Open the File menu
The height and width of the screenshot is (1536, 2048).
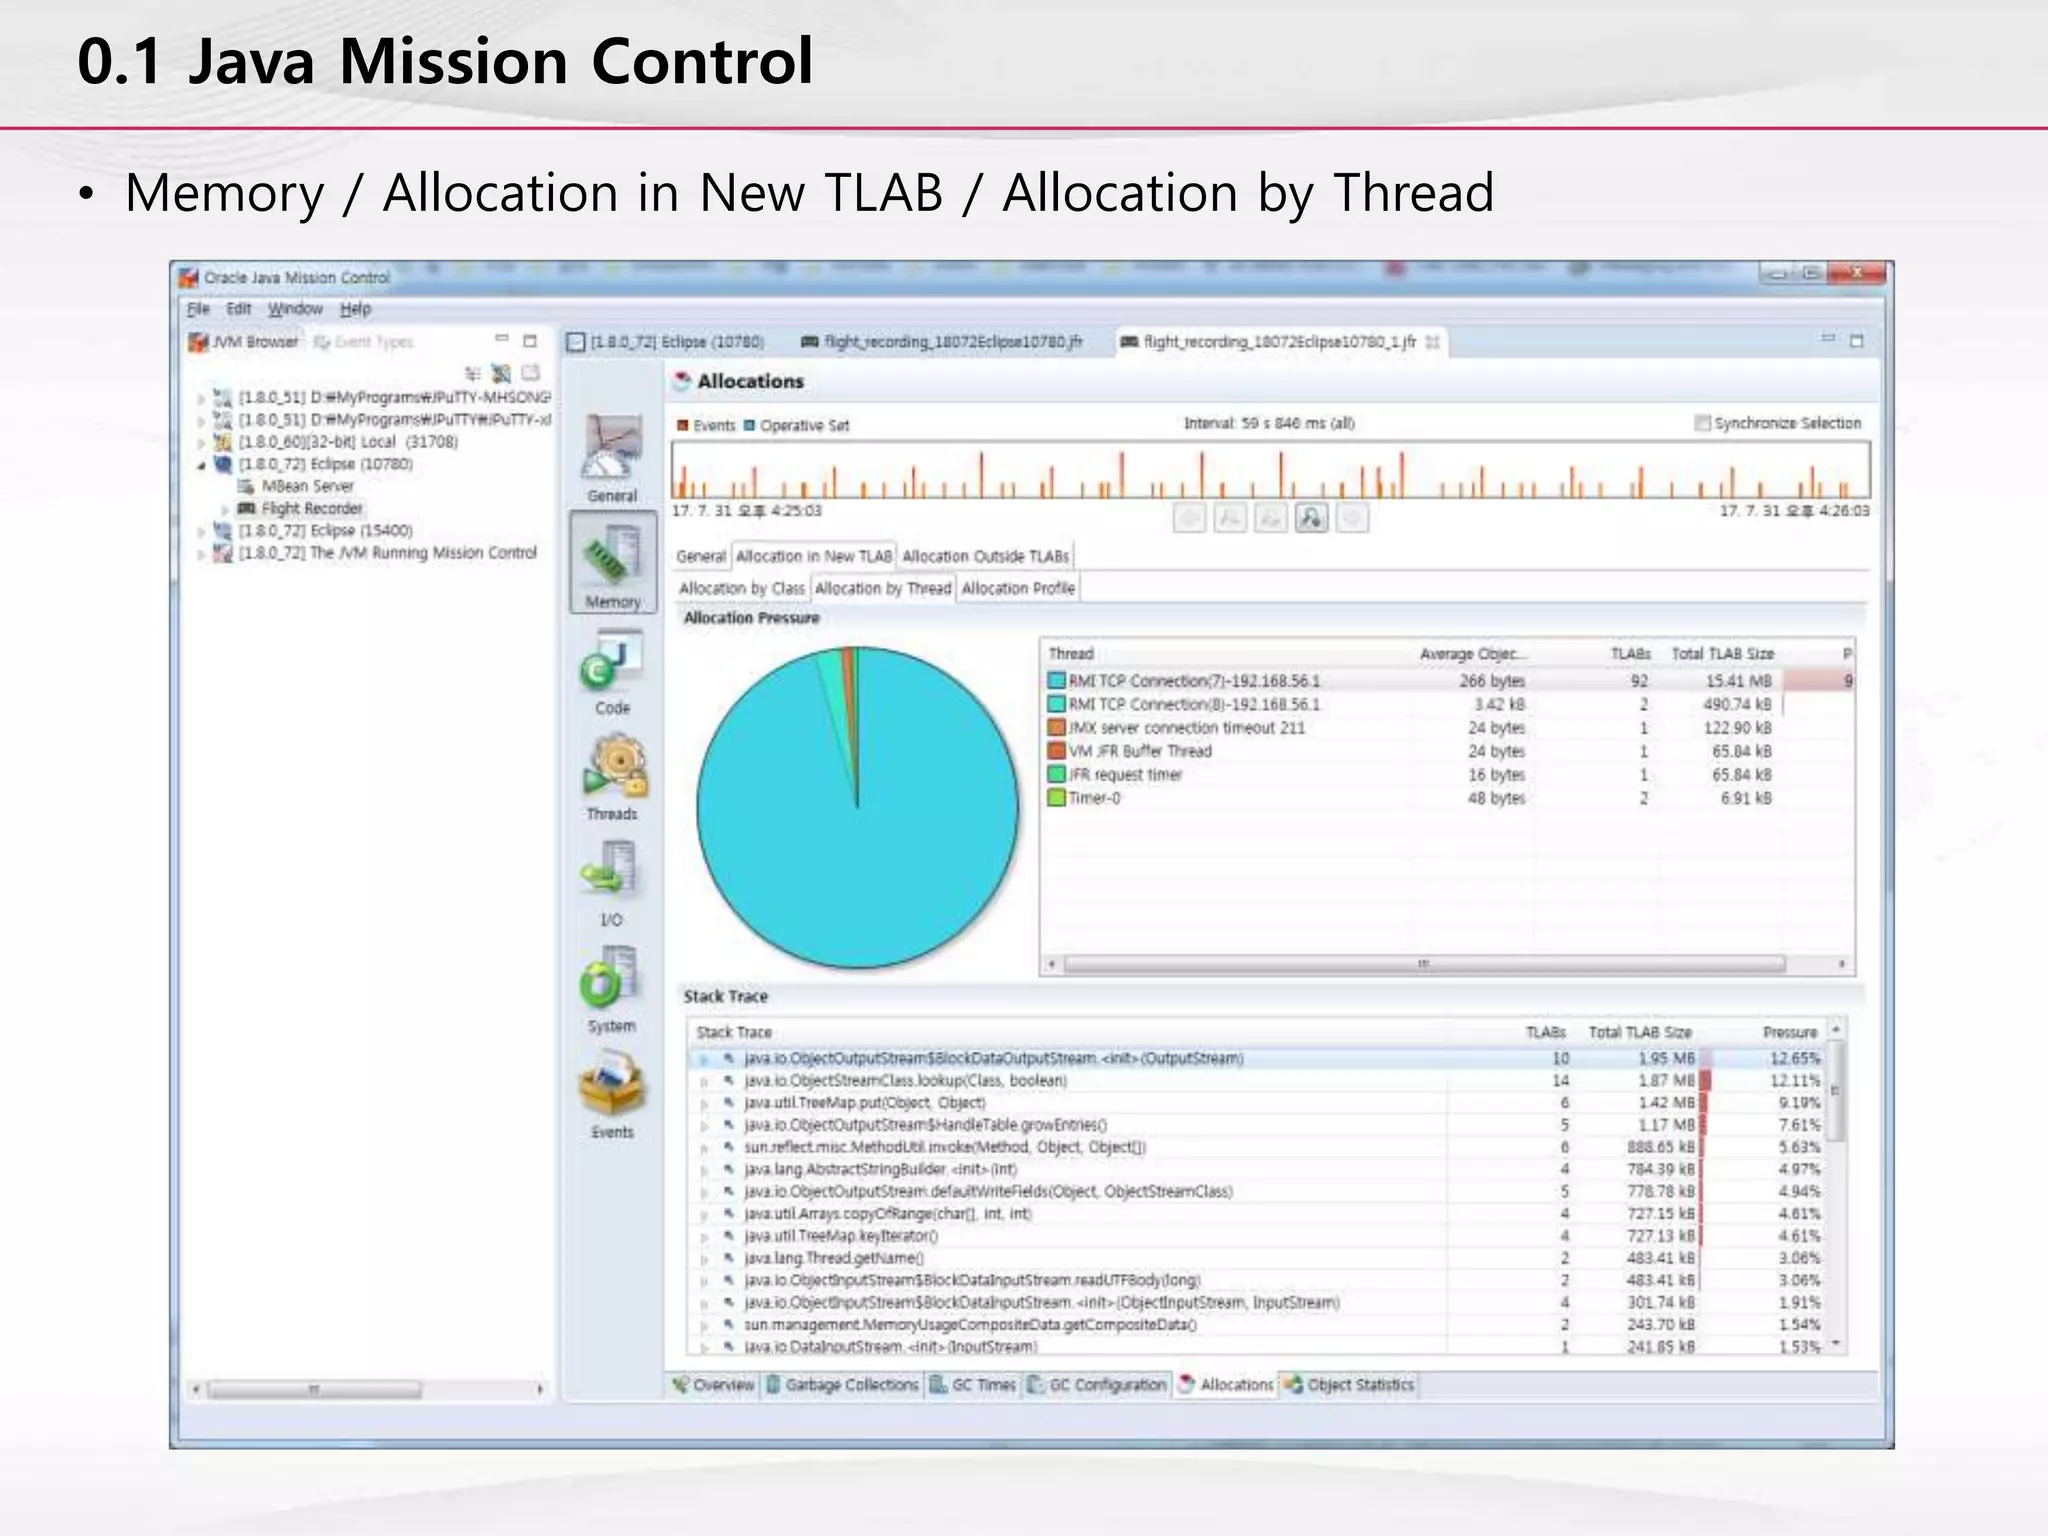click(x=198, y=309)
